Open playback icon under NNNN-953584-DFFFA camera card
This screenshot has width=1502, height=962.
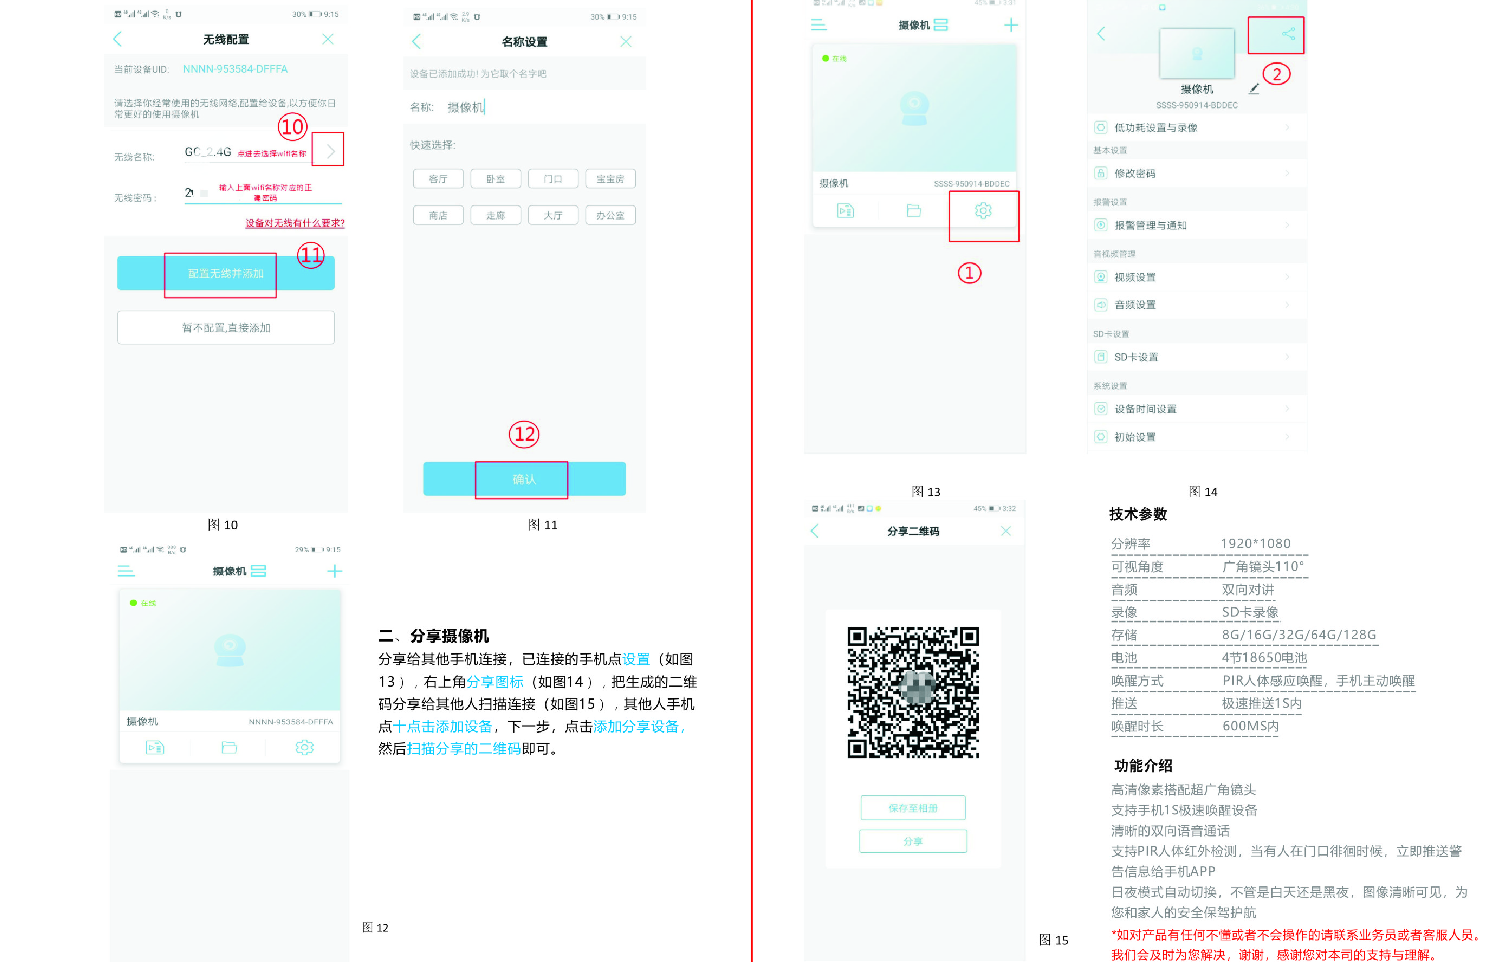[155, 747]
